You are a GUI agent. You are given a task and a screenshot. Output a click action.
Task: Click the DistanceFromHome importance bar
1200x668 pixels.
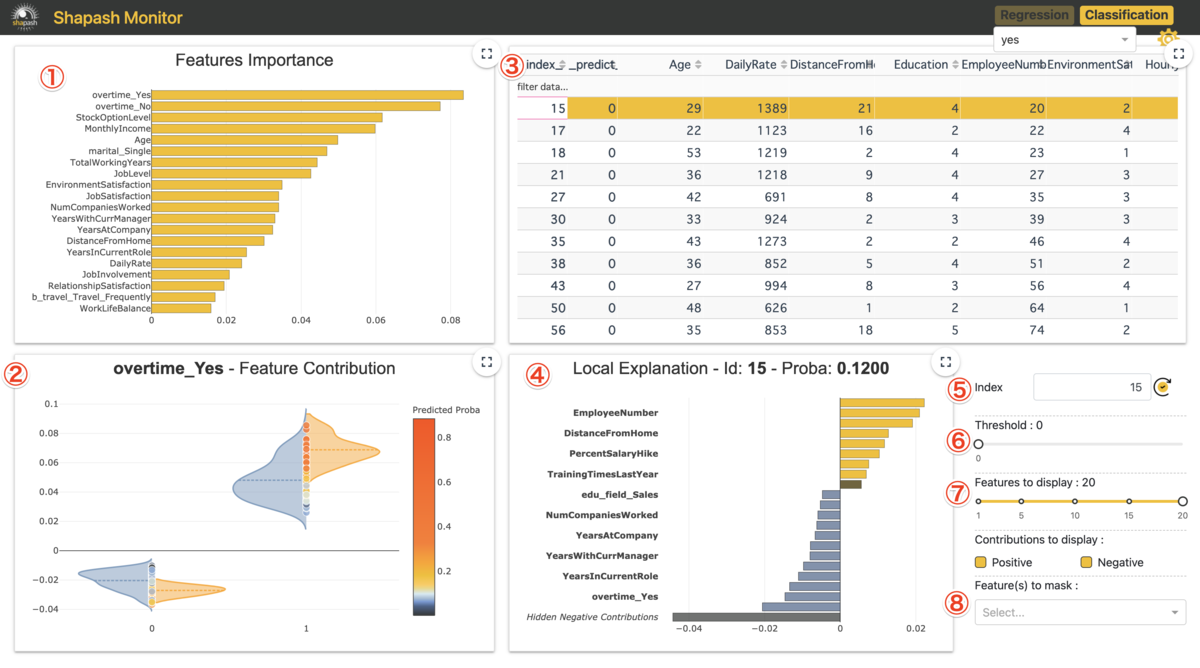(208, 241)
